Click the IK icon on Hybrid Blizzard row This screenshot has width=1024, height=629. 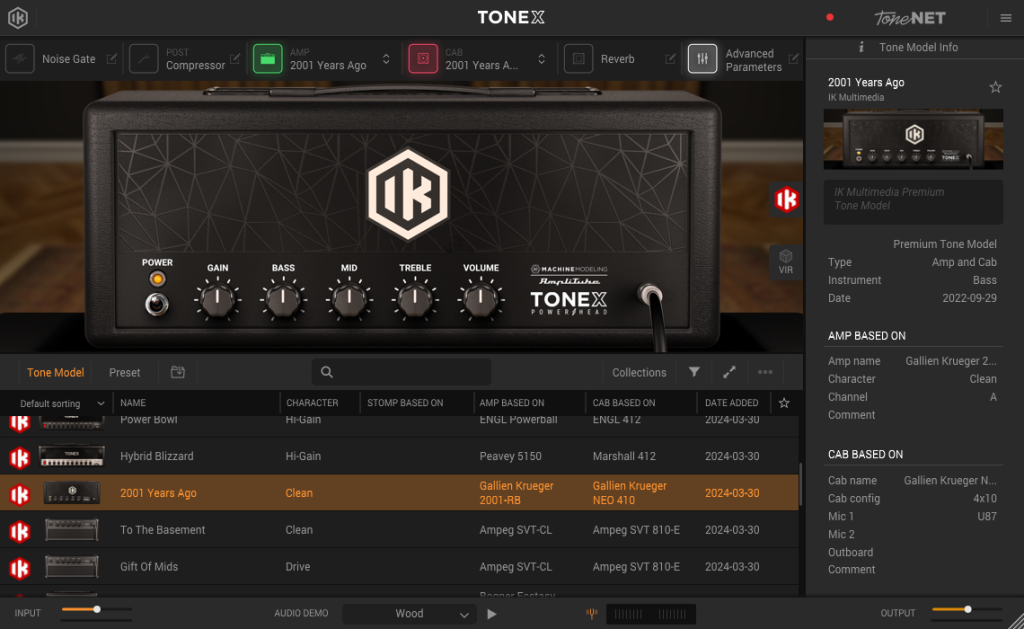(x=20, y=457)
